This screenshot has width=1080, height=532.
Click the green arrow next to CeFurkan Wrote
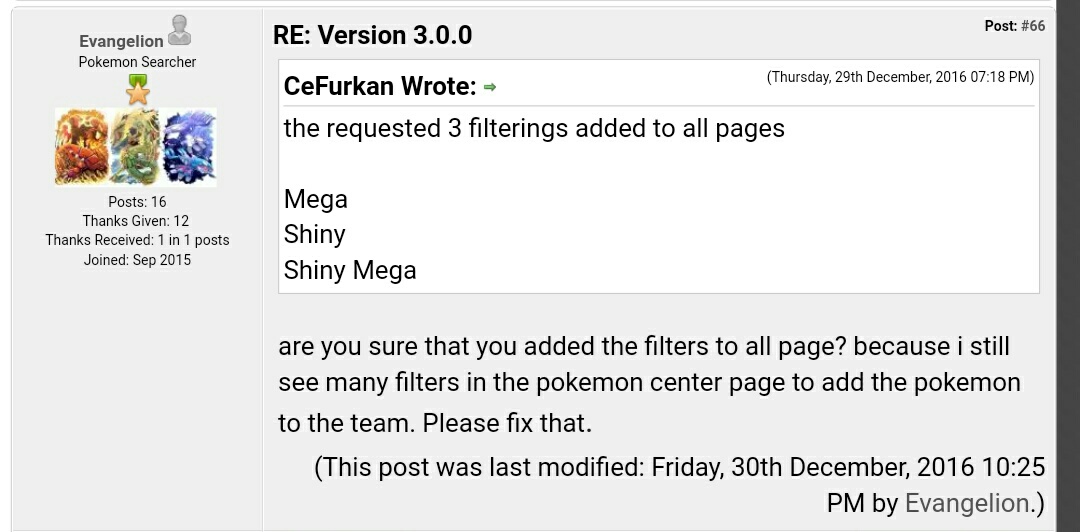pos(489,88)
